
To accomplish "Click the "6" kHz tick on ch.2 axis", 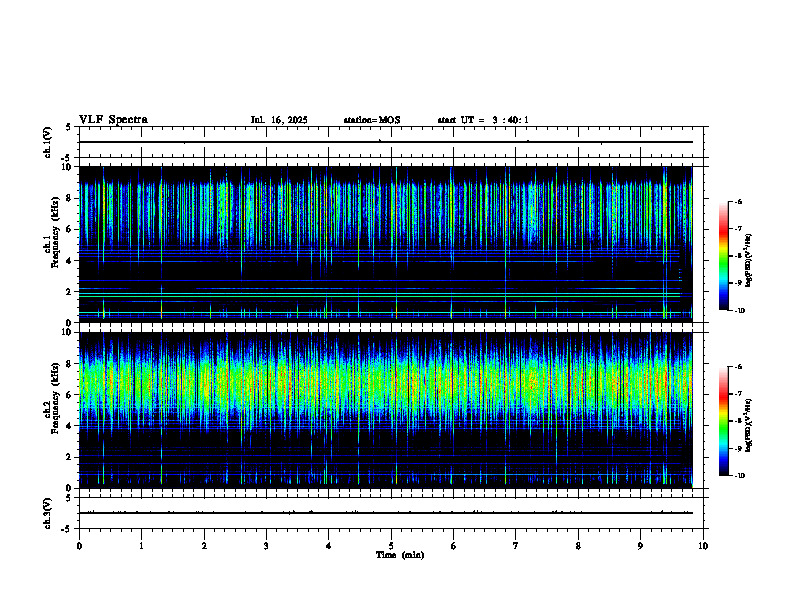I will (x=70, y=395).
